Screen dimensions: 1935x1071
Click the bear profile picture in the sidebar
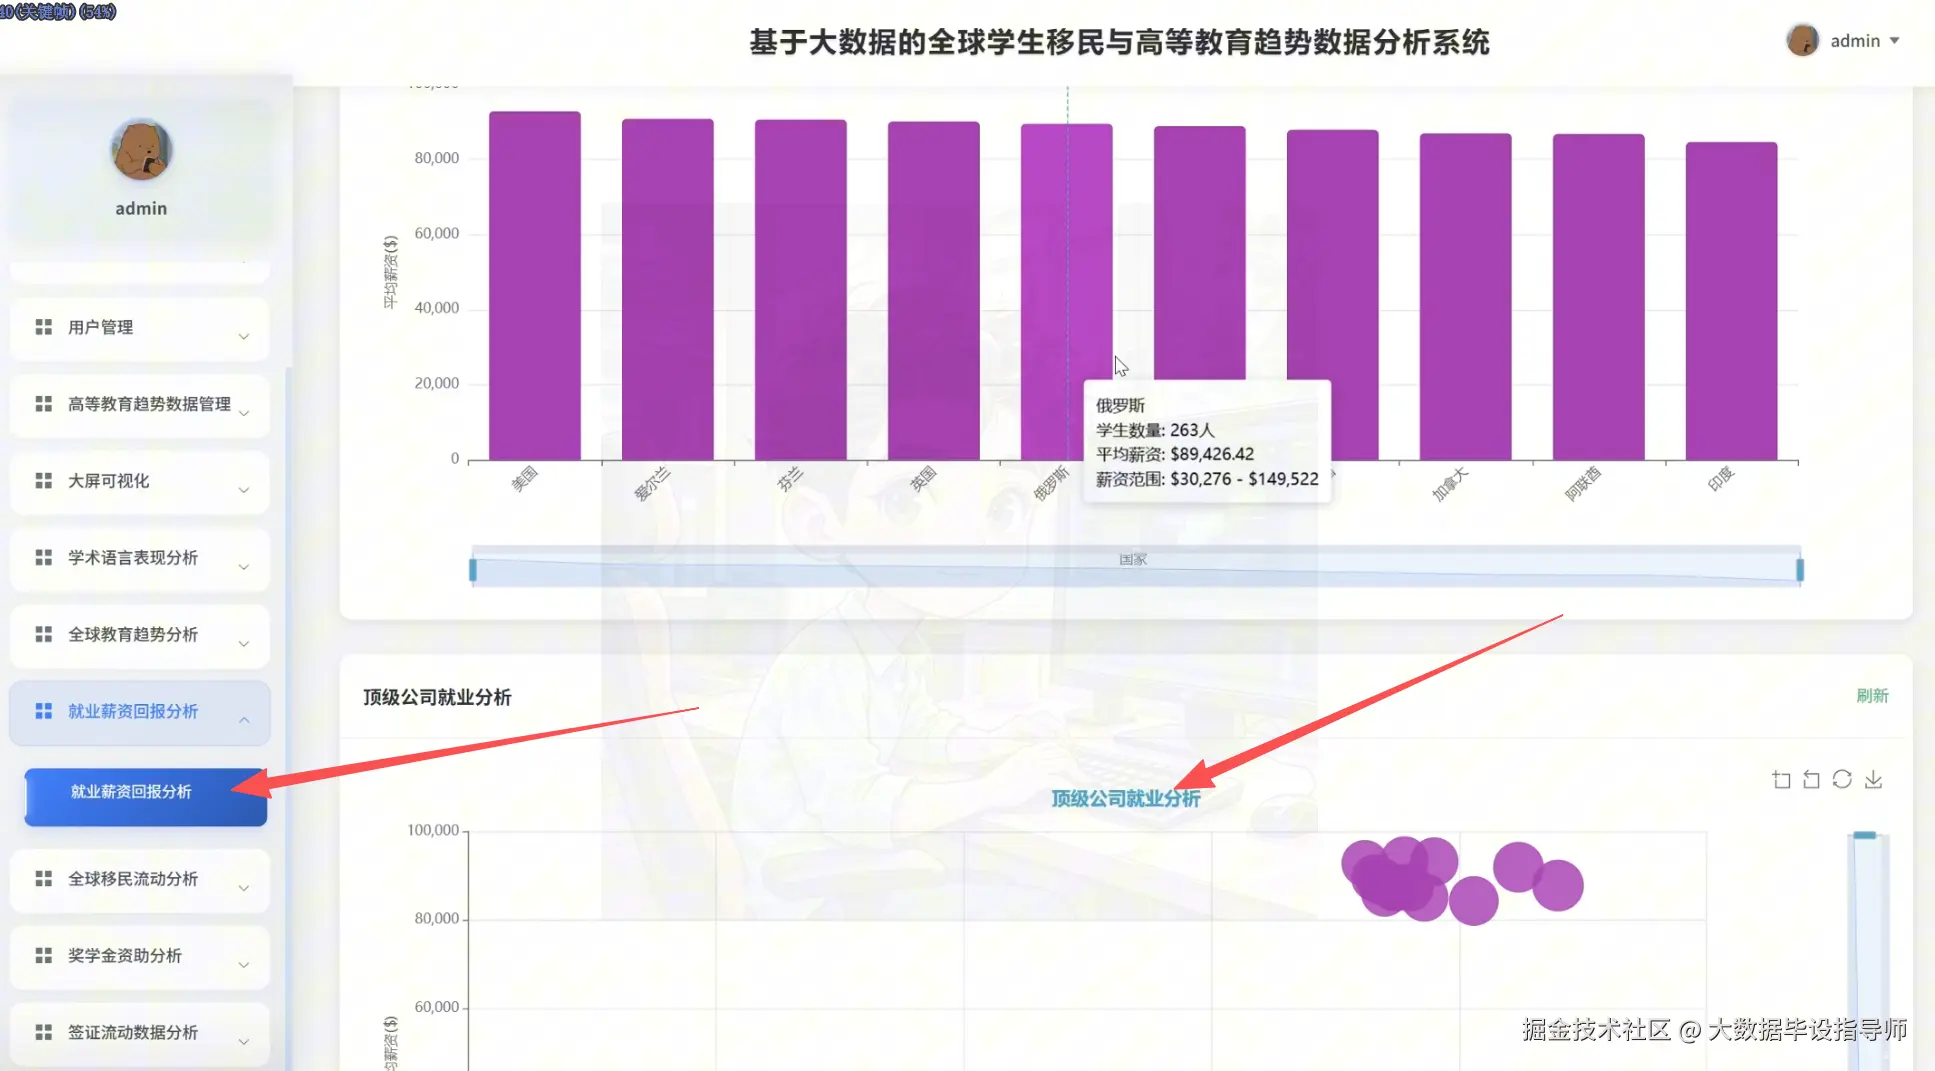140,151
